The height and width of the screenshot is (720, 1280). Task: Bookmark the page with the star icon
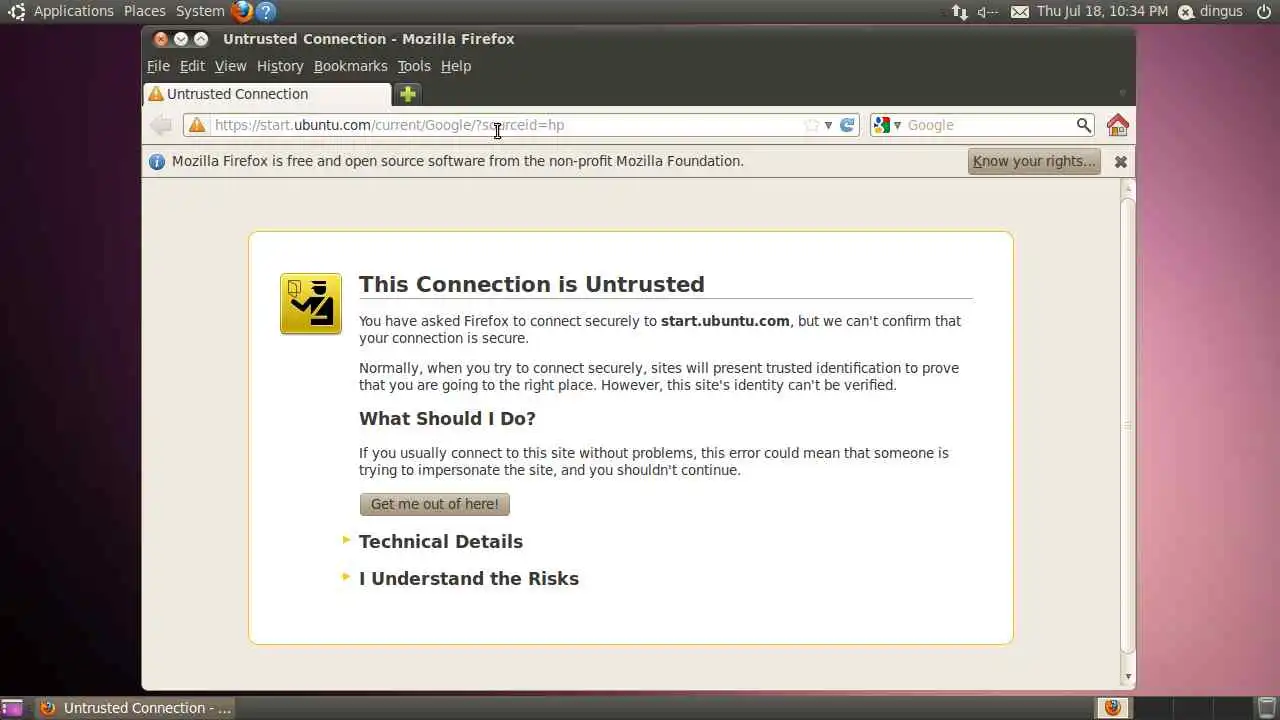[x=811, y=125]
